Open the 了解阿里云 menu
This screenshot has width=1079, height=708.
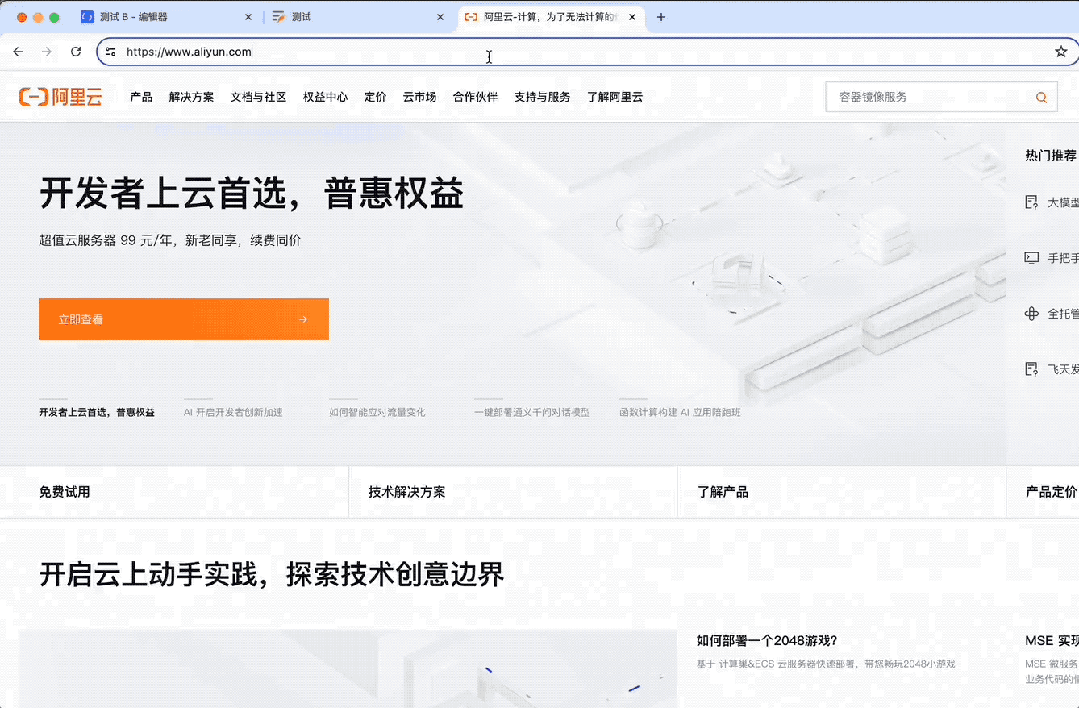click(x=615, y=97)
